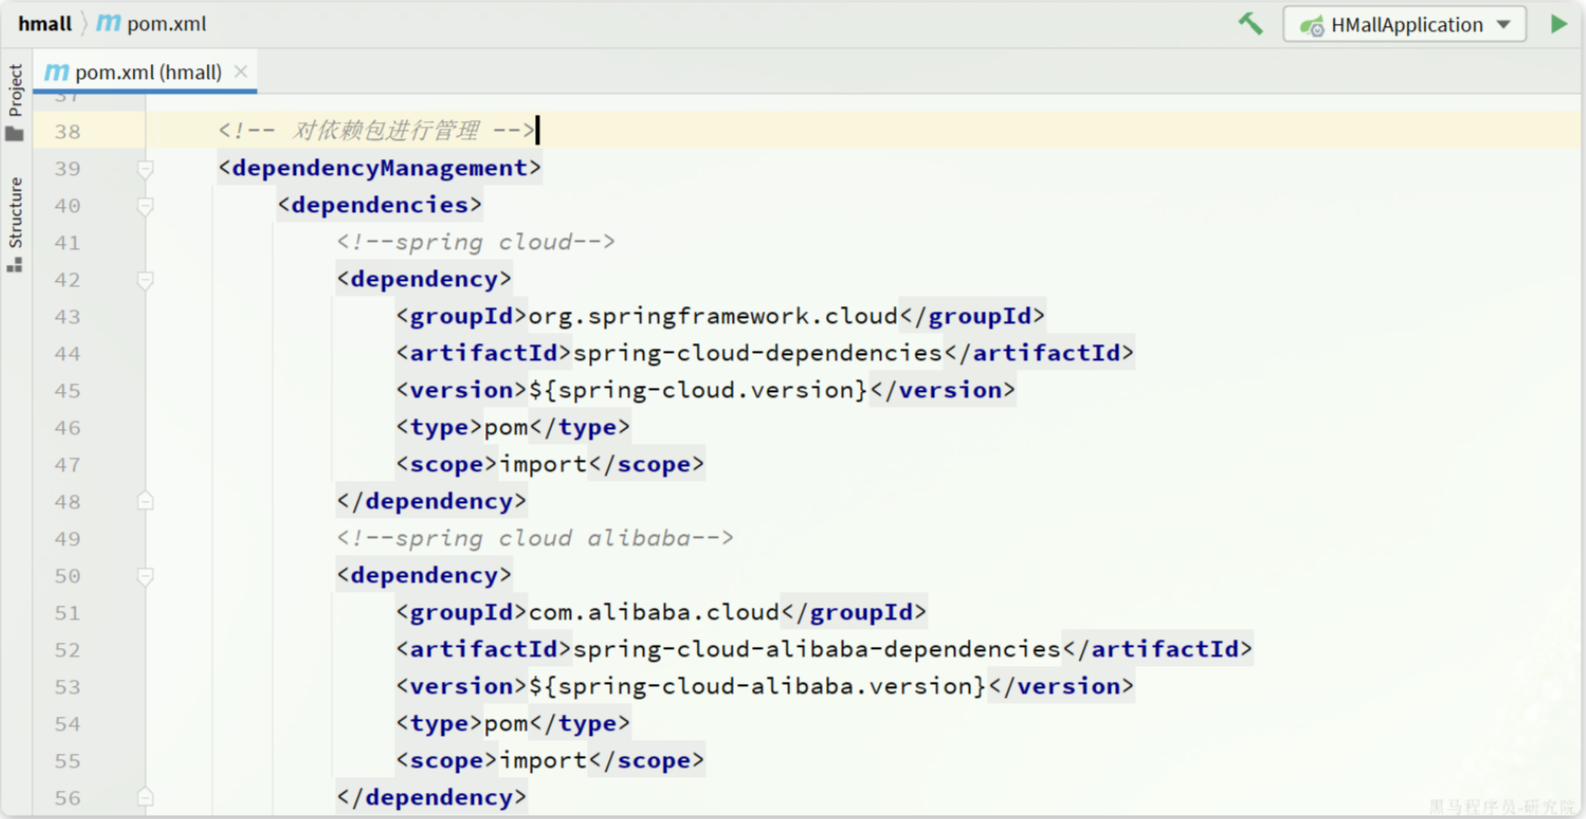Click the green hammer Build Project icon
This screenshot has height=819, width=1586.
point(1250,24)
